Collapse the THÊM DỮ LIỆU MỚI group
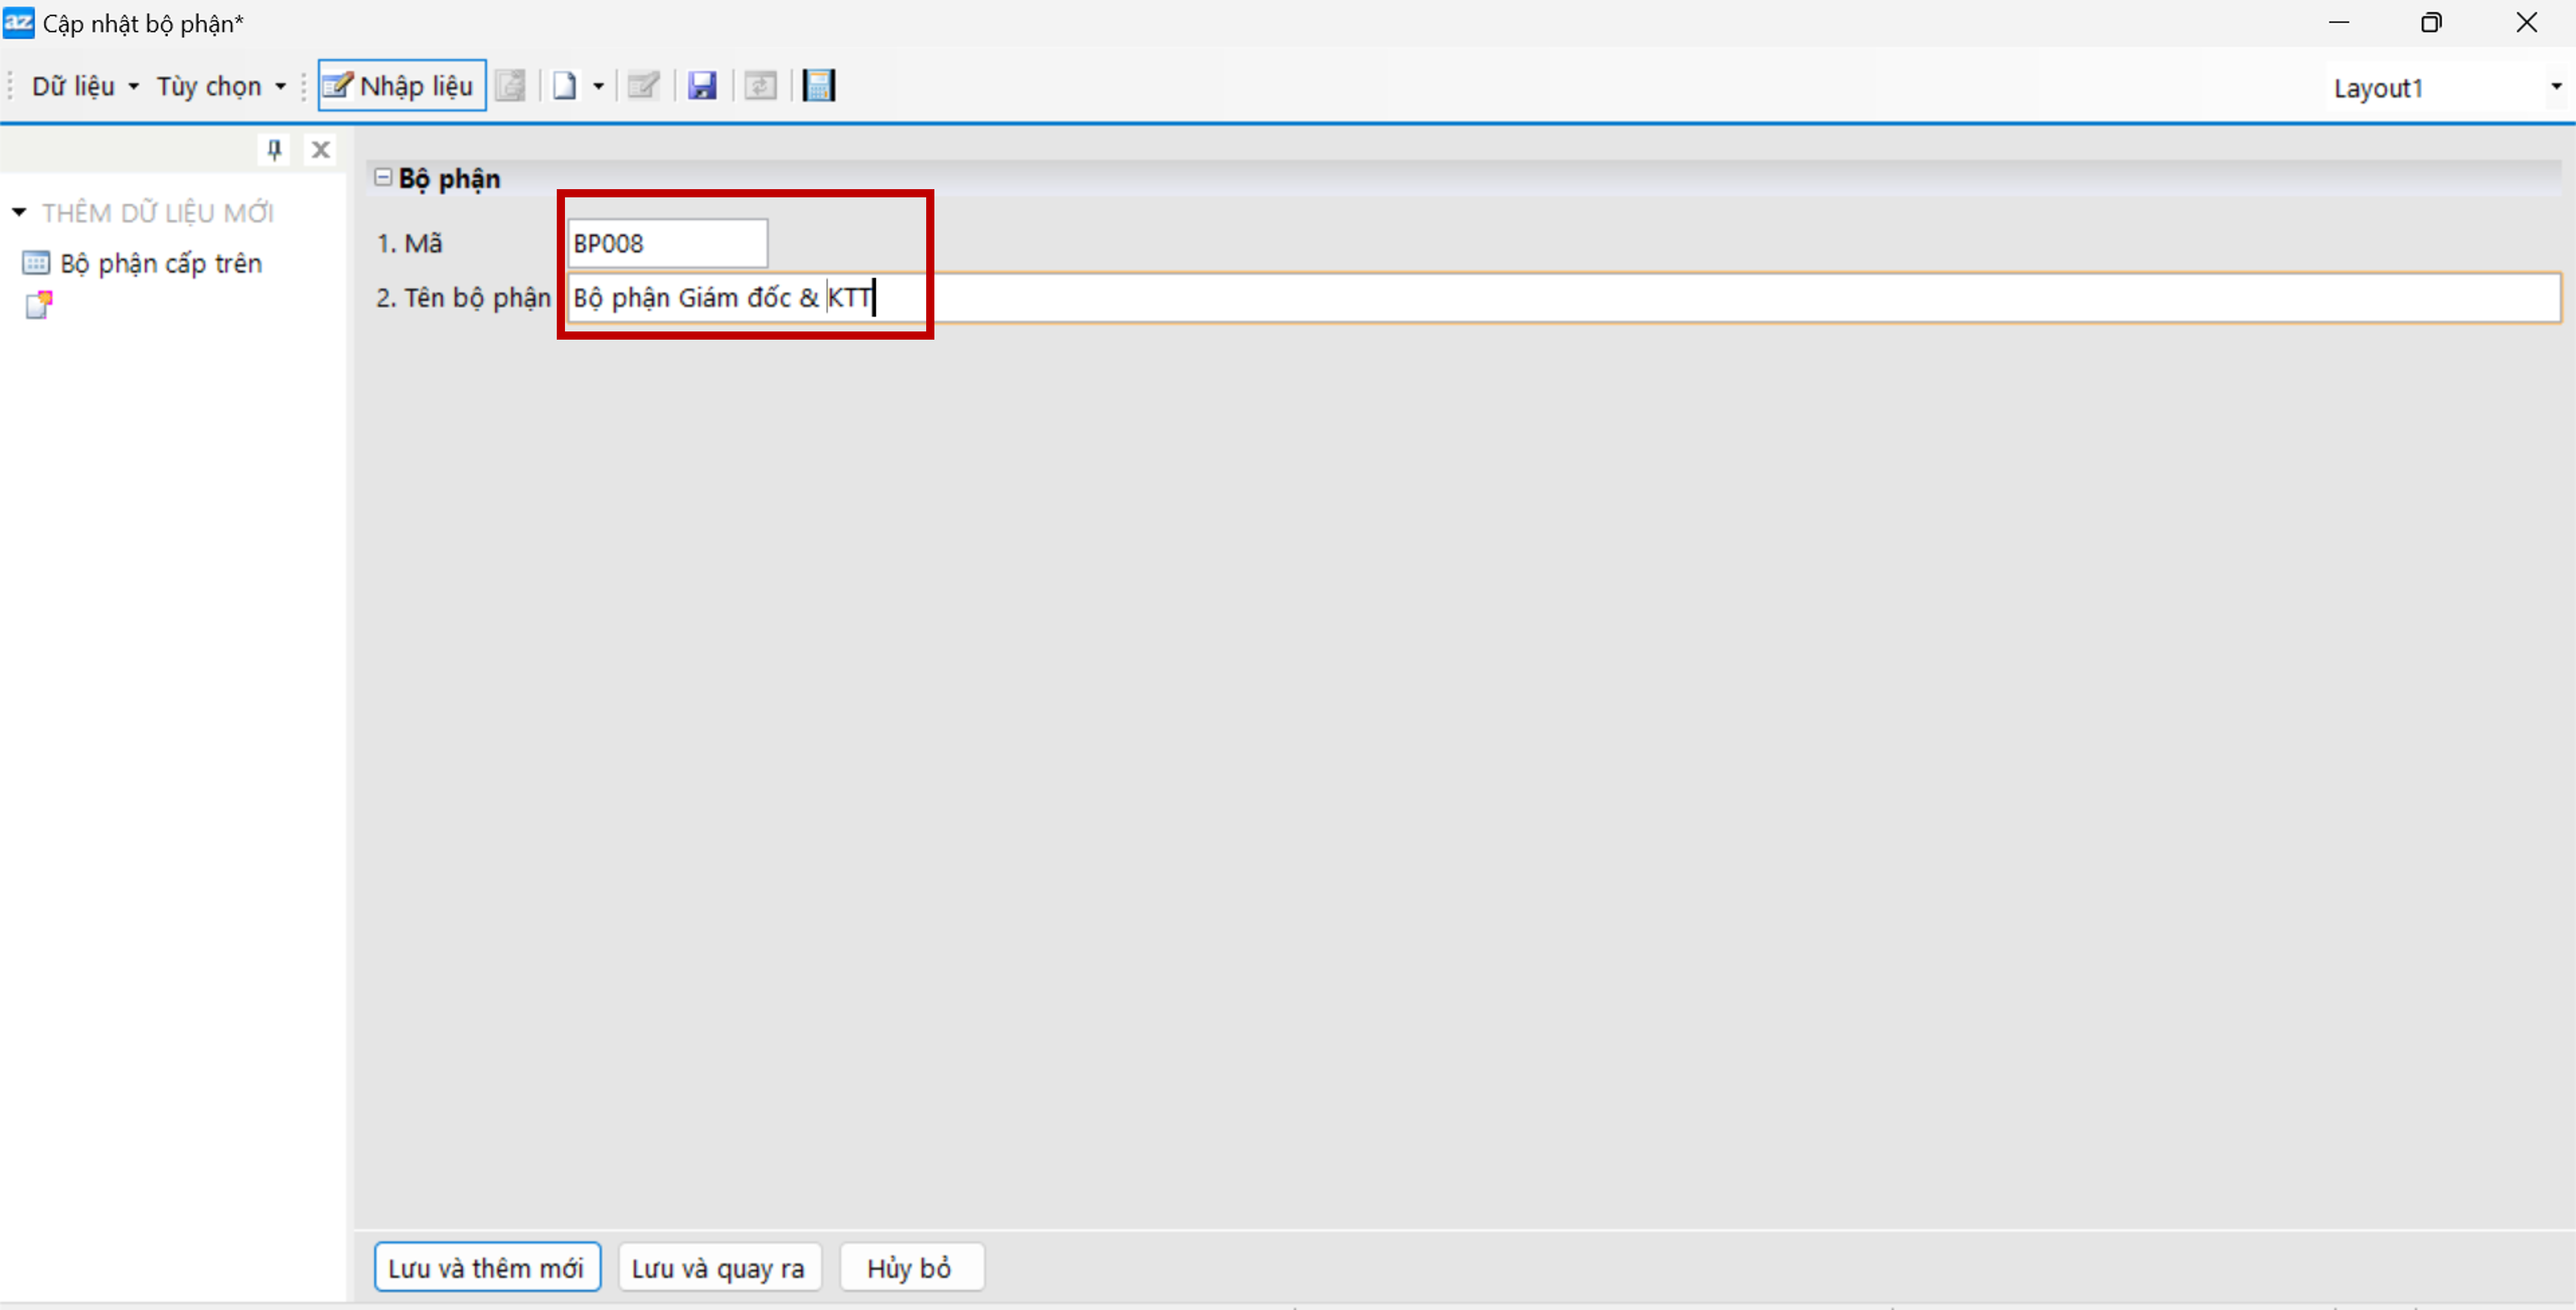 click(19, 212)
